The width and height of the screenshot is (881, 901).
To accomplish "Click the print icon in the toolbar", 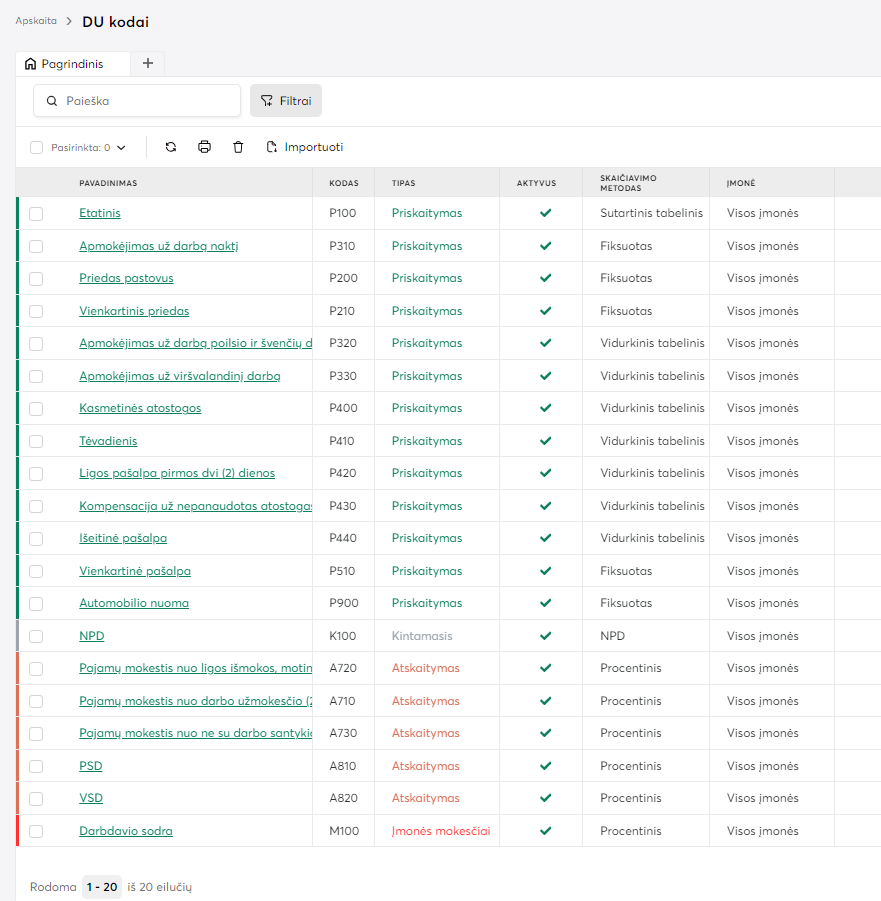I will click(x=204, y=147).
